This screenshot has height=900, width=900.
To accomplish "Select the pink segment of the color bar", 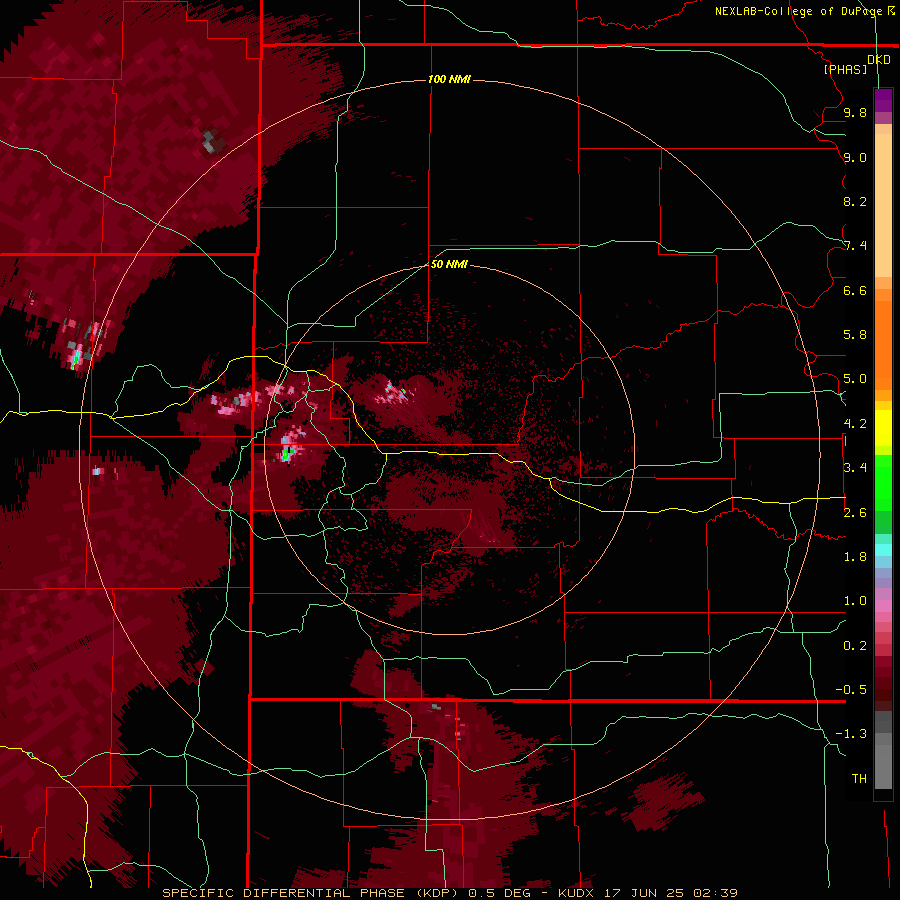I will (883, 606).
